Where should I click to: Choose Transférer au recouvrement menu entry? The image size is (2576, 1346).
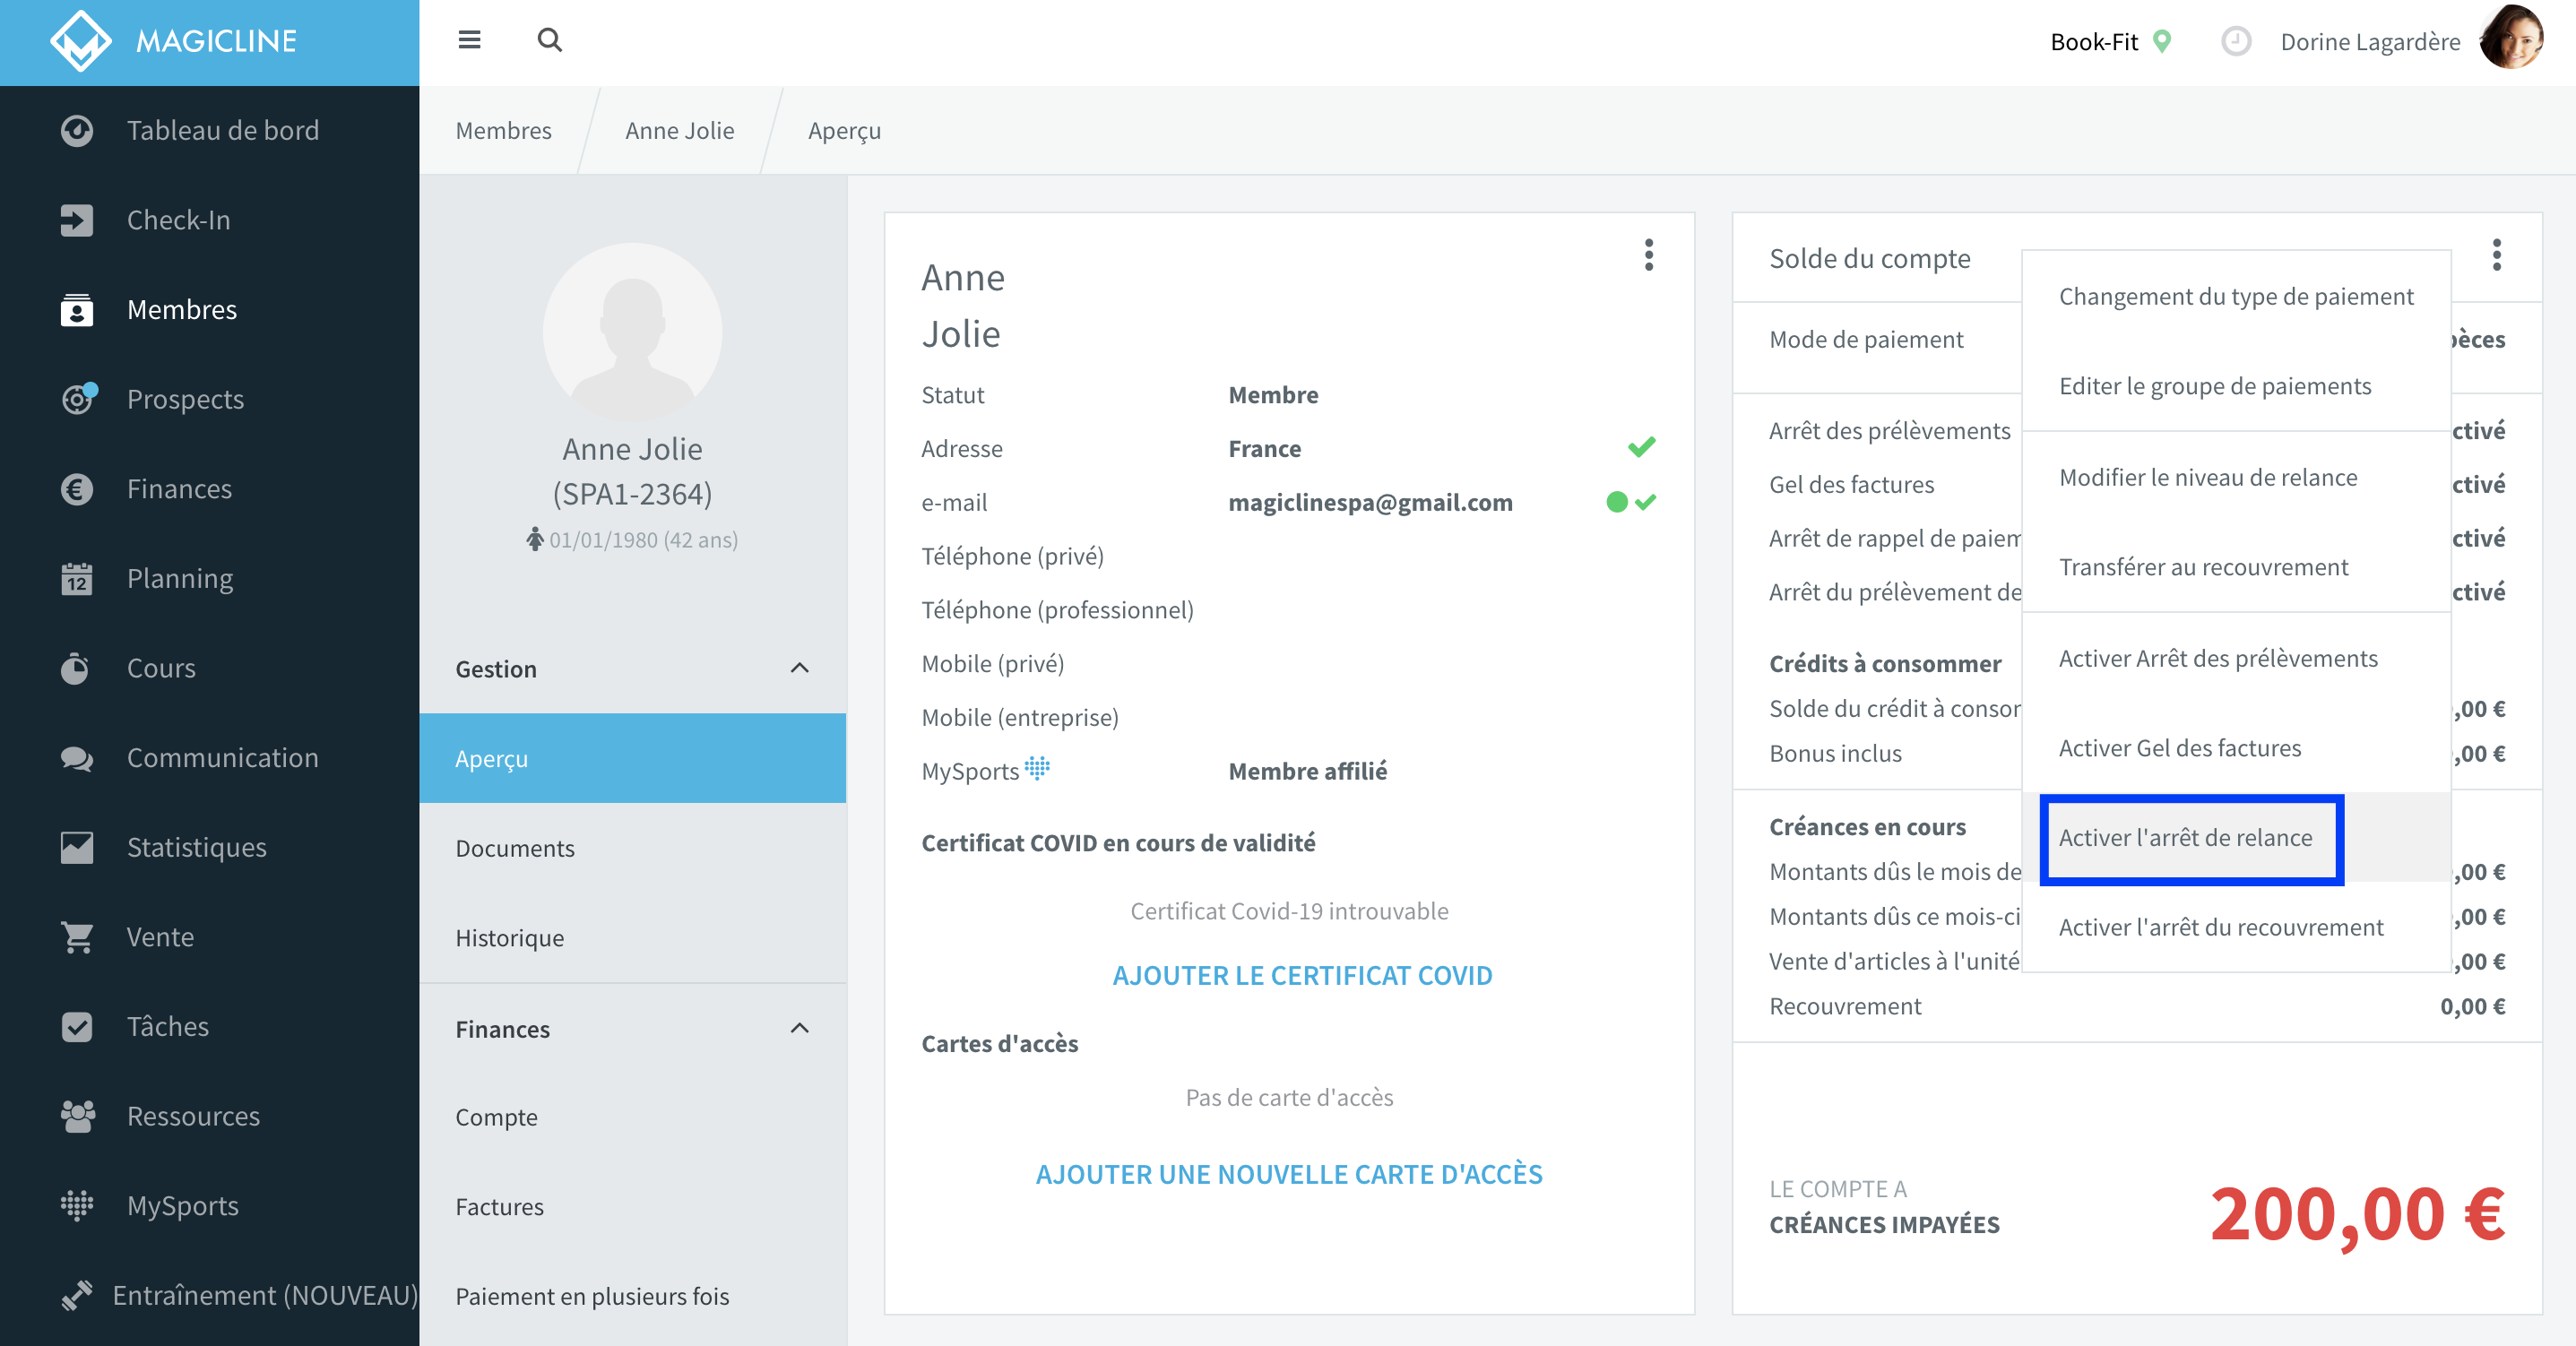(2203, 567)
